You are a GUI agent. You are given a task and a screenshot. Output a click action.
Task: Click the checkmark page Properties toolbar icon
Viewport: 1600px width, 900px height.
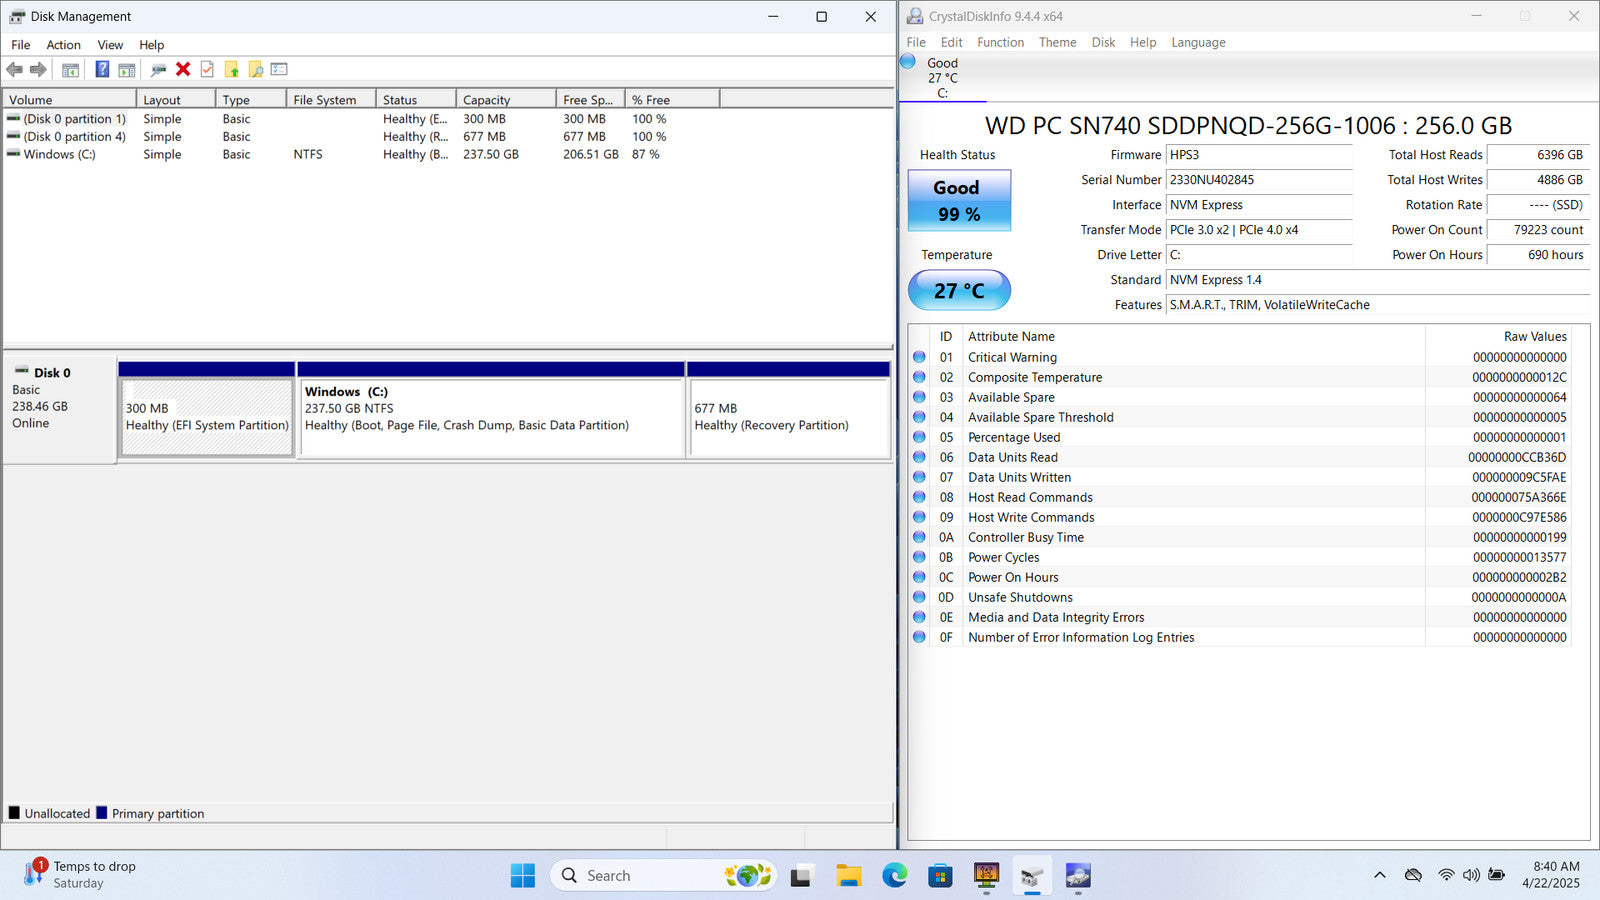(x=207, y=69)
